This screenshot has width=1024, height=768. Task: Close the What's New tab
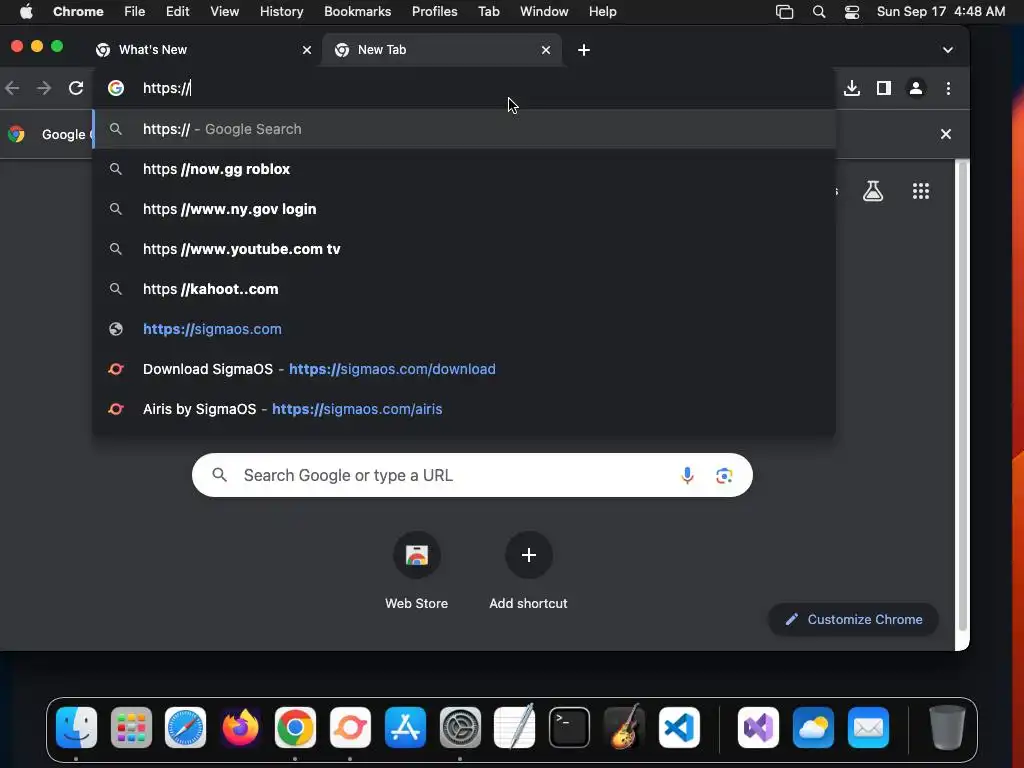point(306,50)
